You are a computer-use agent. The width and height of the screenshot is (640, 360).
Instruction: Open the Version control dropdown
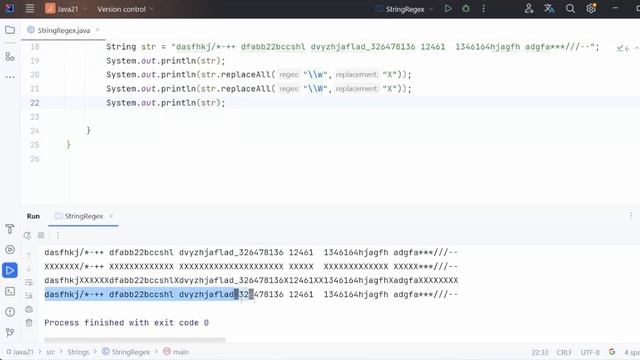[125, 9]
